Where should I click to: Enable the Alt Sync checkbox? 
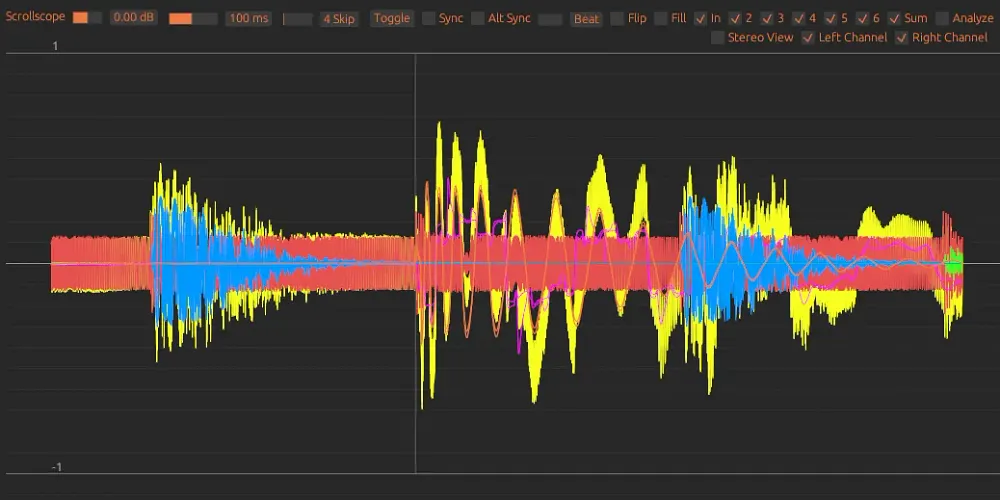pyautogui.click(x=478, y=18)
